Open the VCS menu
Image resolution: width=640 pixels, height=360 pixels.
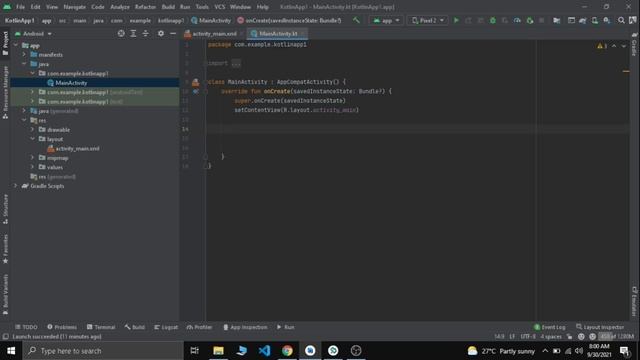220,7
